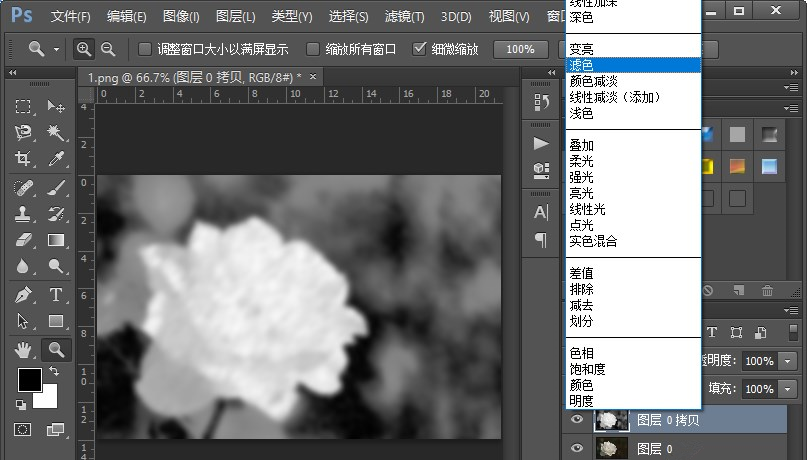Toggle layer filtering switch

coord(793,332)
